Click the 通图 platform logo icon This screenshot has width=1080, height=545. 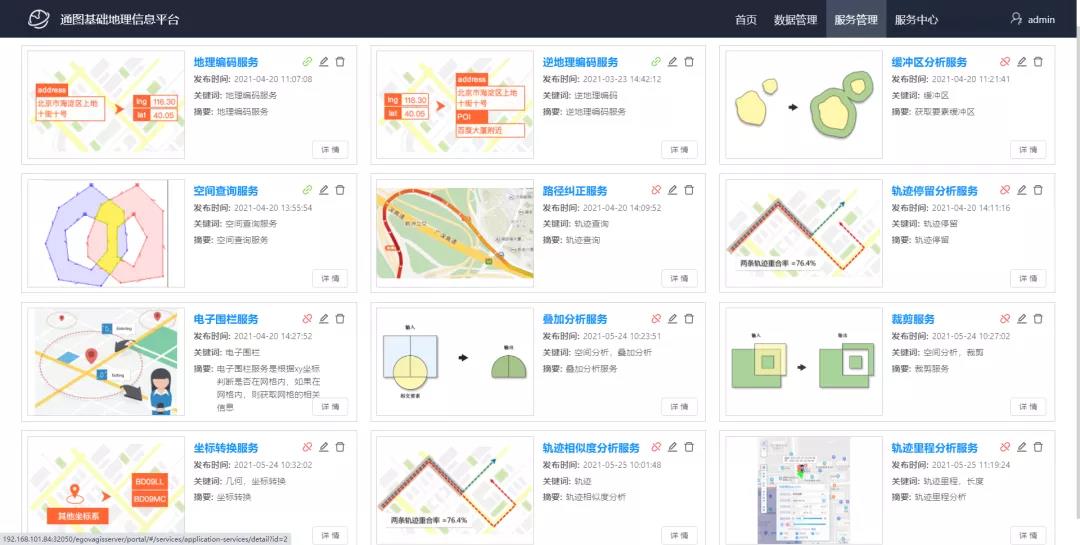tap(38, 19)
